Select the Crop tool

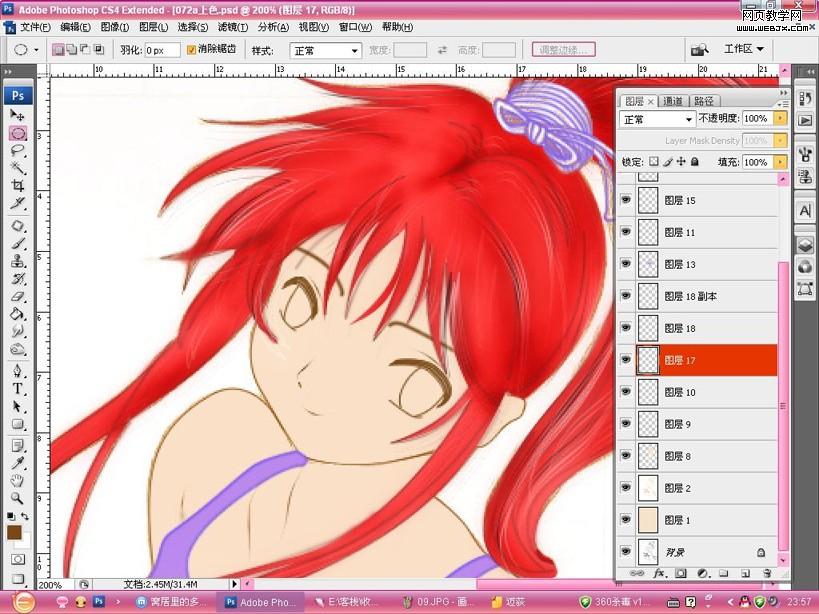18,185
